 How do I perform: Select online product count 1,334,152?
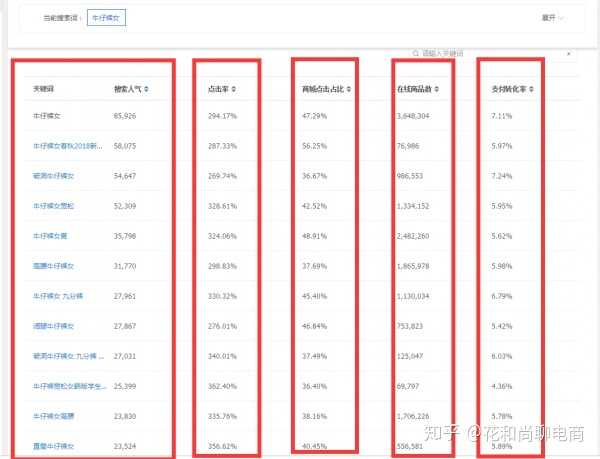tap(413, 206)
